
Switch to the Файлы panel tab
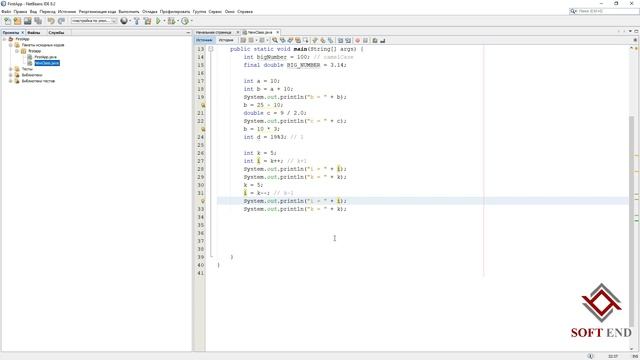(x=34, y=32)
